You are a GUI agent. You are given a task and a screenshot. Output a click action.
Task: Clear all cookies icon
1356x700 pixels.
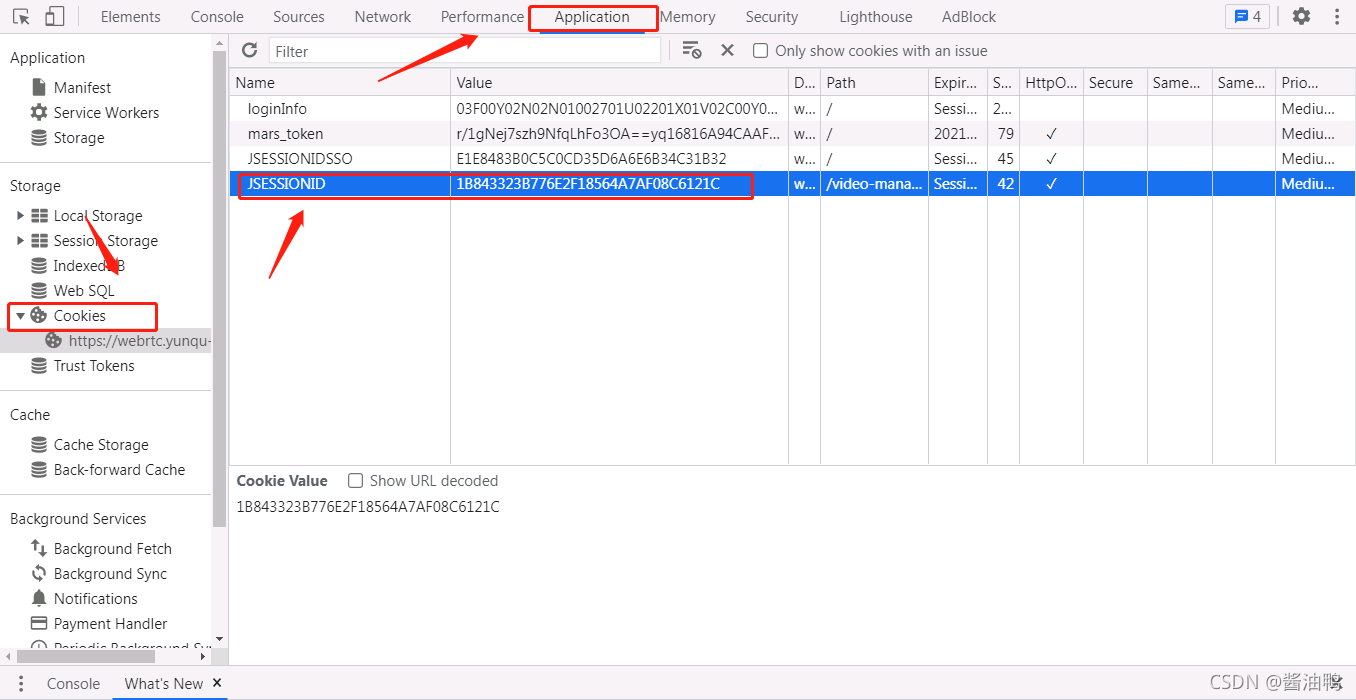(x=691, y=50)
